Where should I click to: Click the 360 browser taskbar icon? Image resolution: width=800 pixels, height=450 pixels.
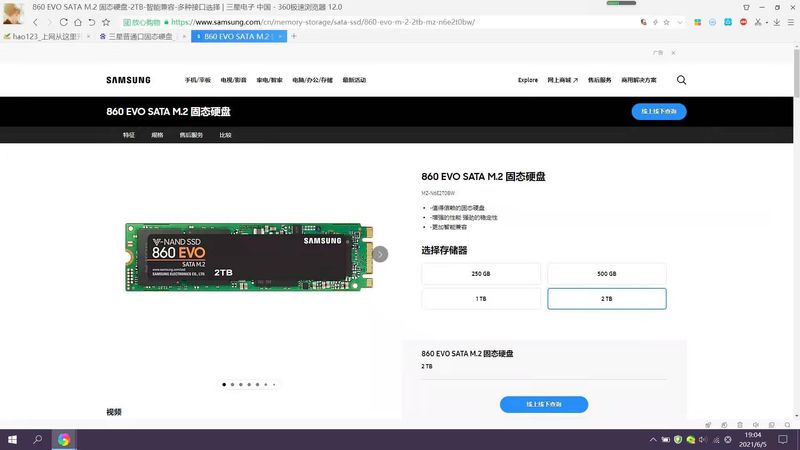tap(64, 439)
